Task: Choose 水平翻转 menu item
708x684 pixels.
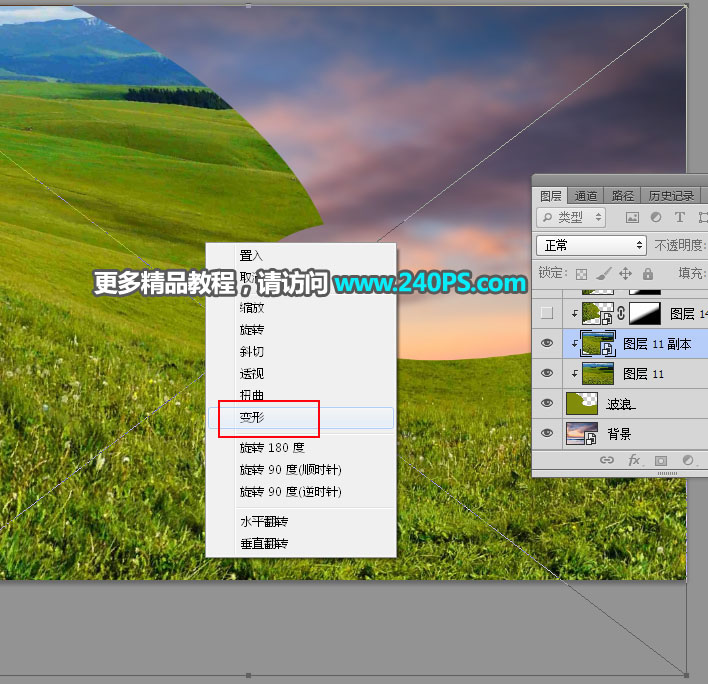Action: (x=301, y=521)
